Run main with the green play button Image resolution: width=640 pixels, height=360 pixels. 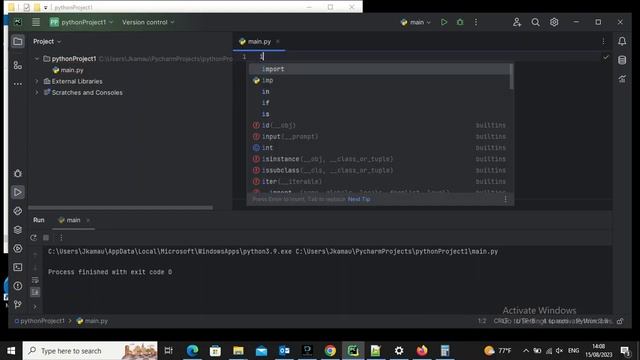(x=444, y=22)
